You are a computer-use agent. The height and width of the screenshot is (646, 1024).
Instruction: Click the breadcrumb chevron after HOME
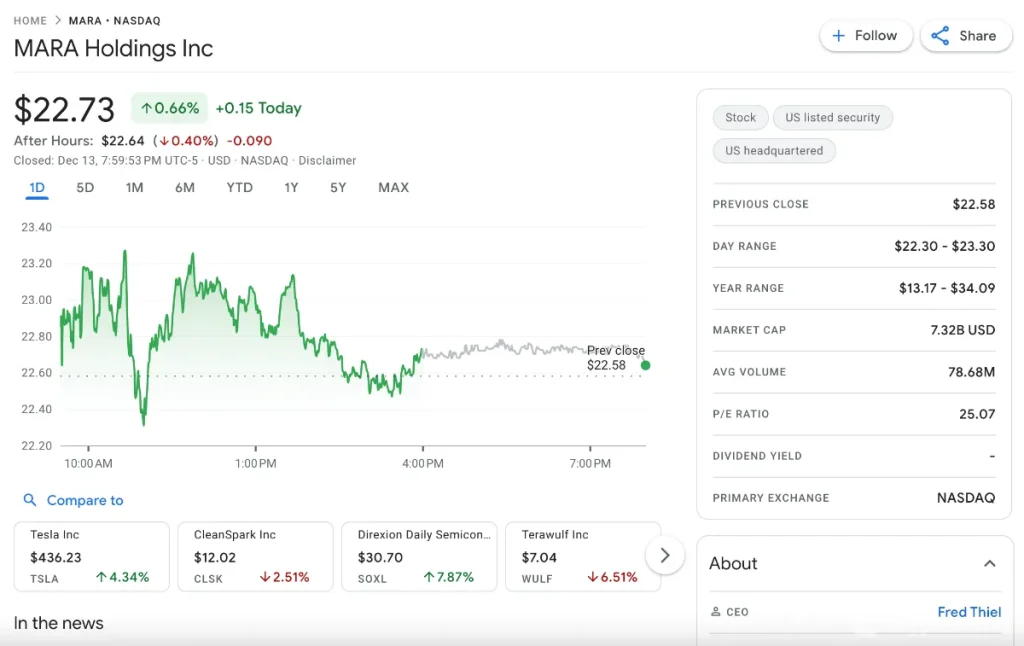58,20
